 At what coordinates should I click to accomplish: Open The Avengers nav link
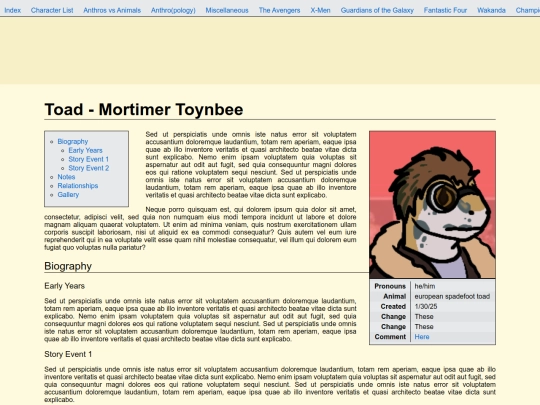click(279, 10)
